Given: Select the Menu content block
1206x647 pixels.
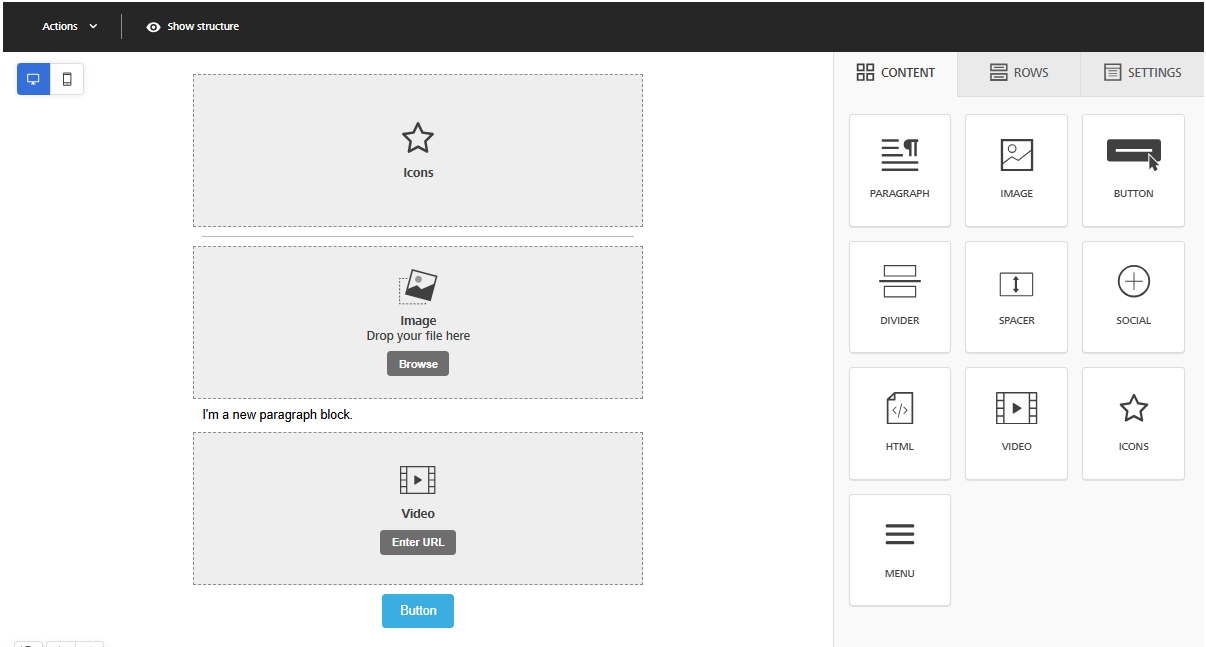Looking at the screenshot, I should click(x=899, y=550).
